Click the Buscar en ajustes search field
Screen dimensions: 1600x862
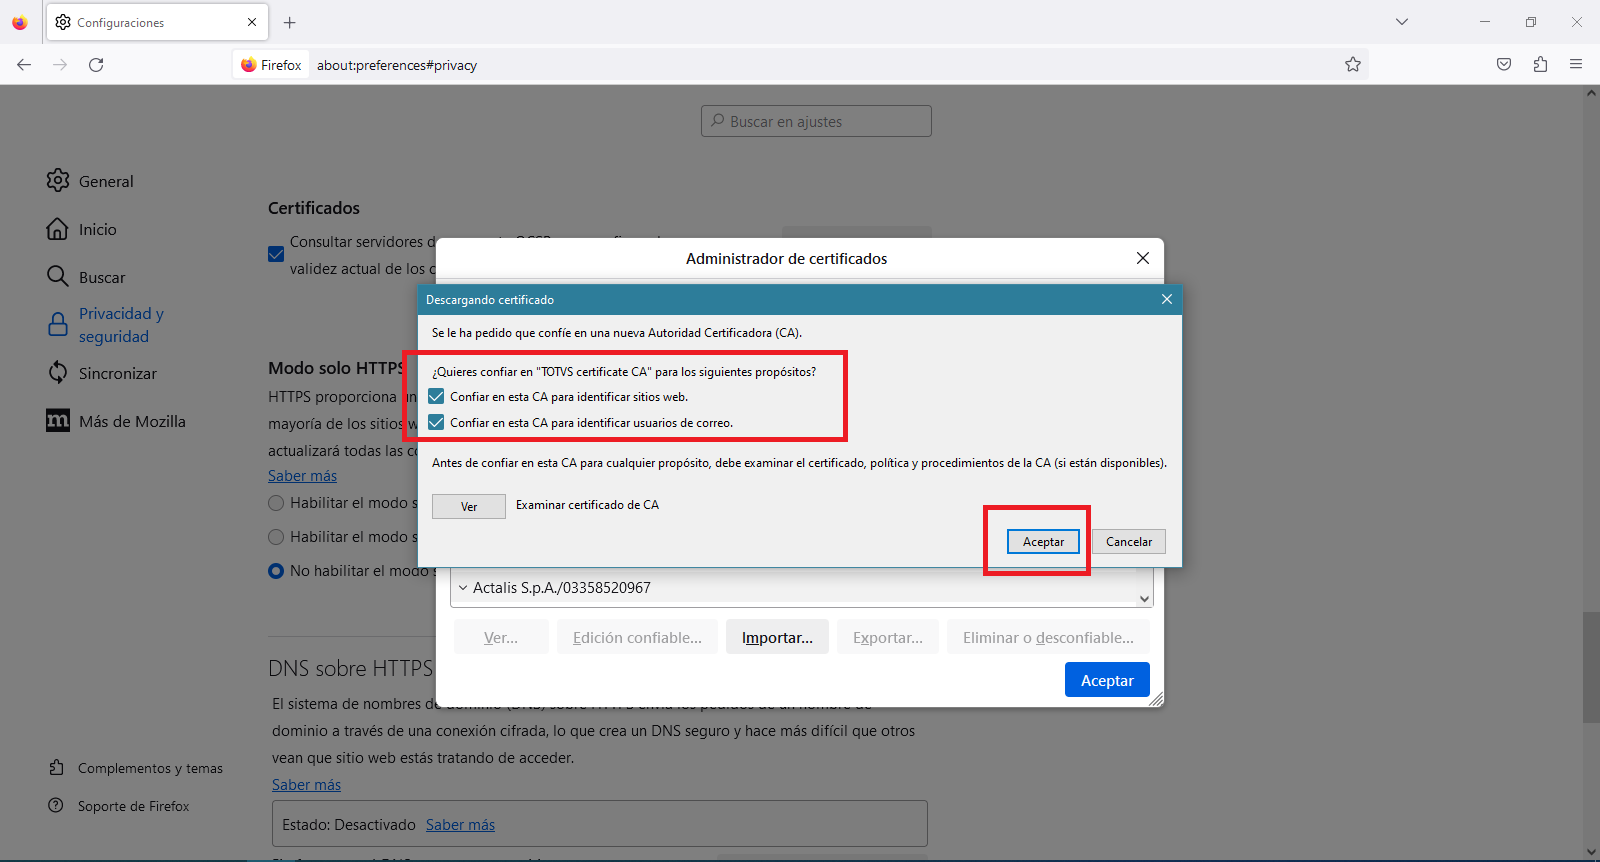pos(816,121)
